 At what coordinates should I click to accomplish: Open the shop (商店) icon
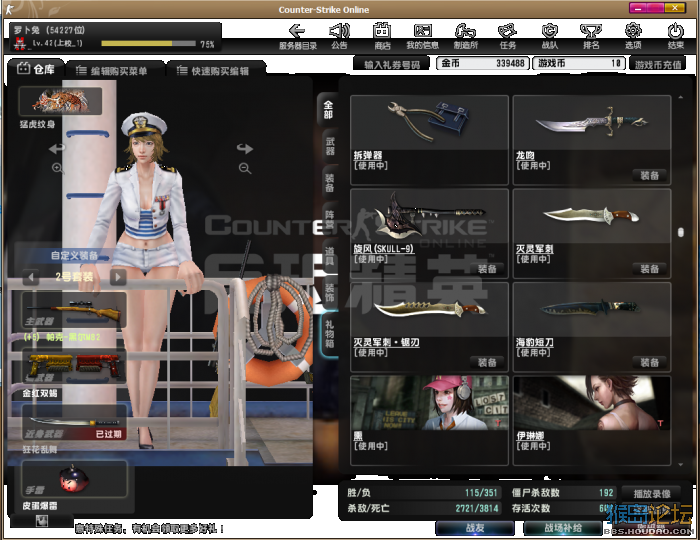382,36
